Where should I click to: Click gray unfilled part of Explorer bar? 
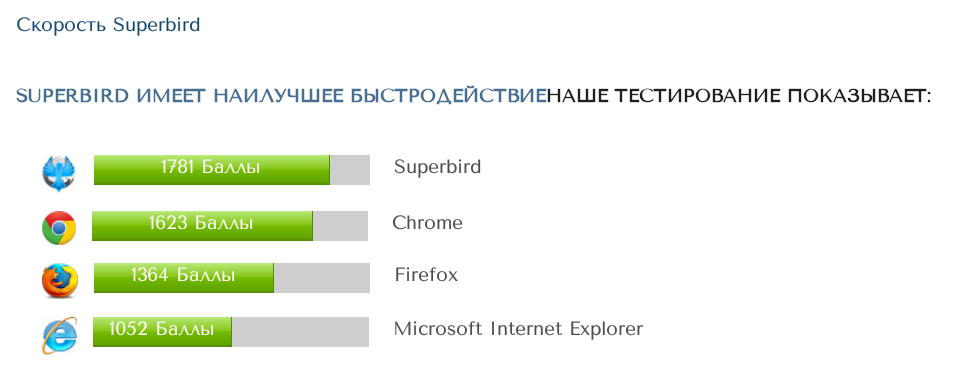pos(300,331)
